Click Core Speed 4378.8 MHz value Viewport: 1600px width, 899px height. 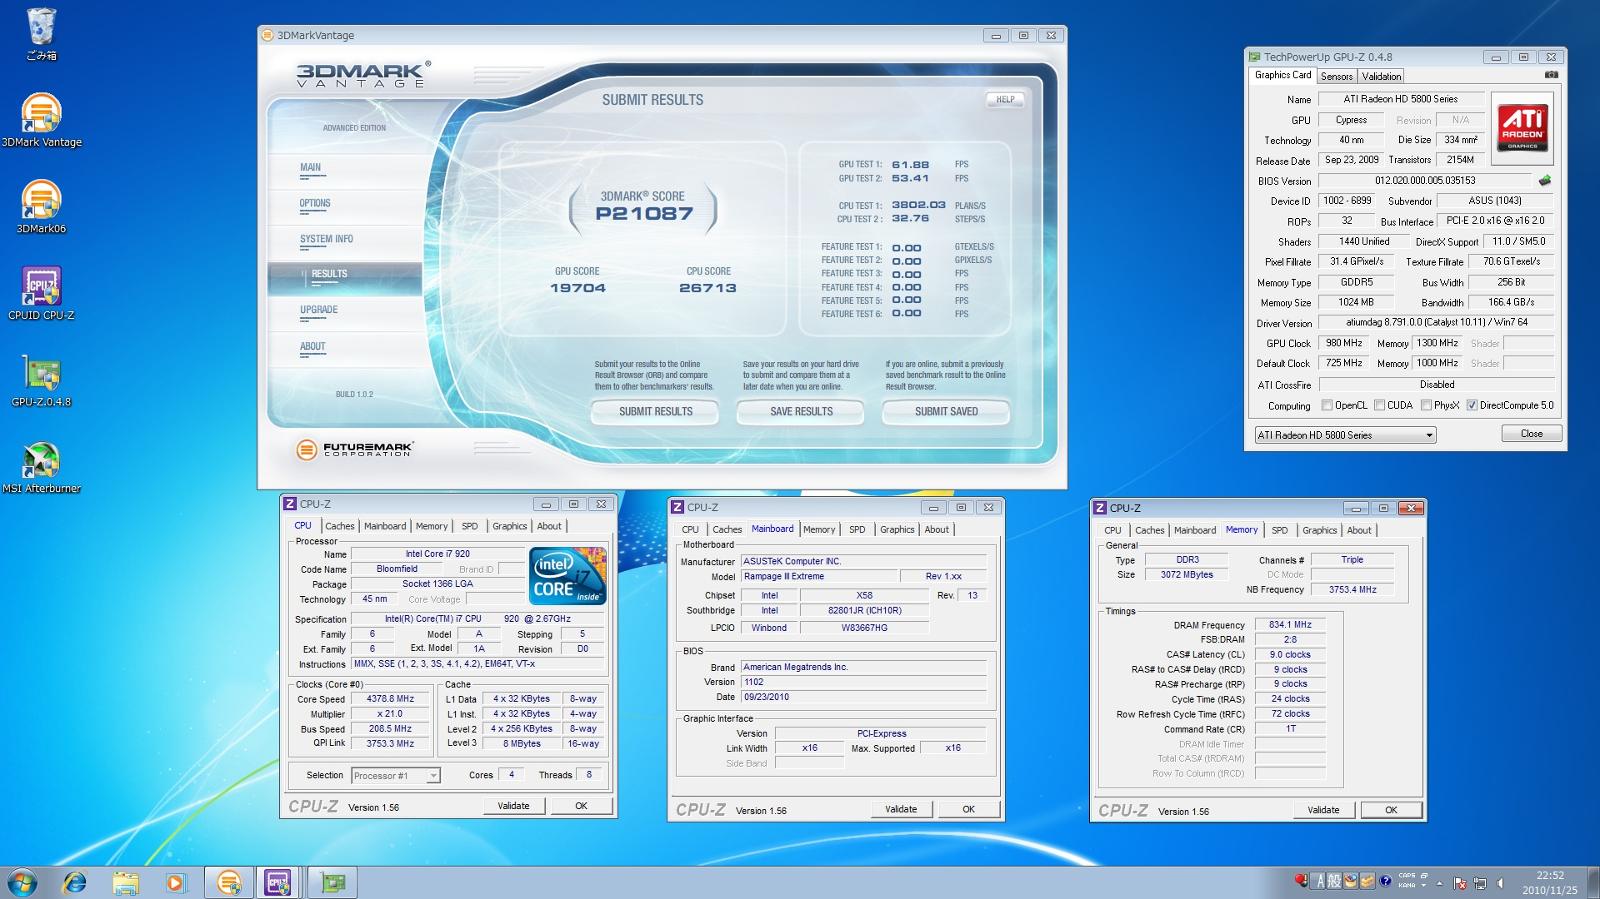tap(390, 700)
